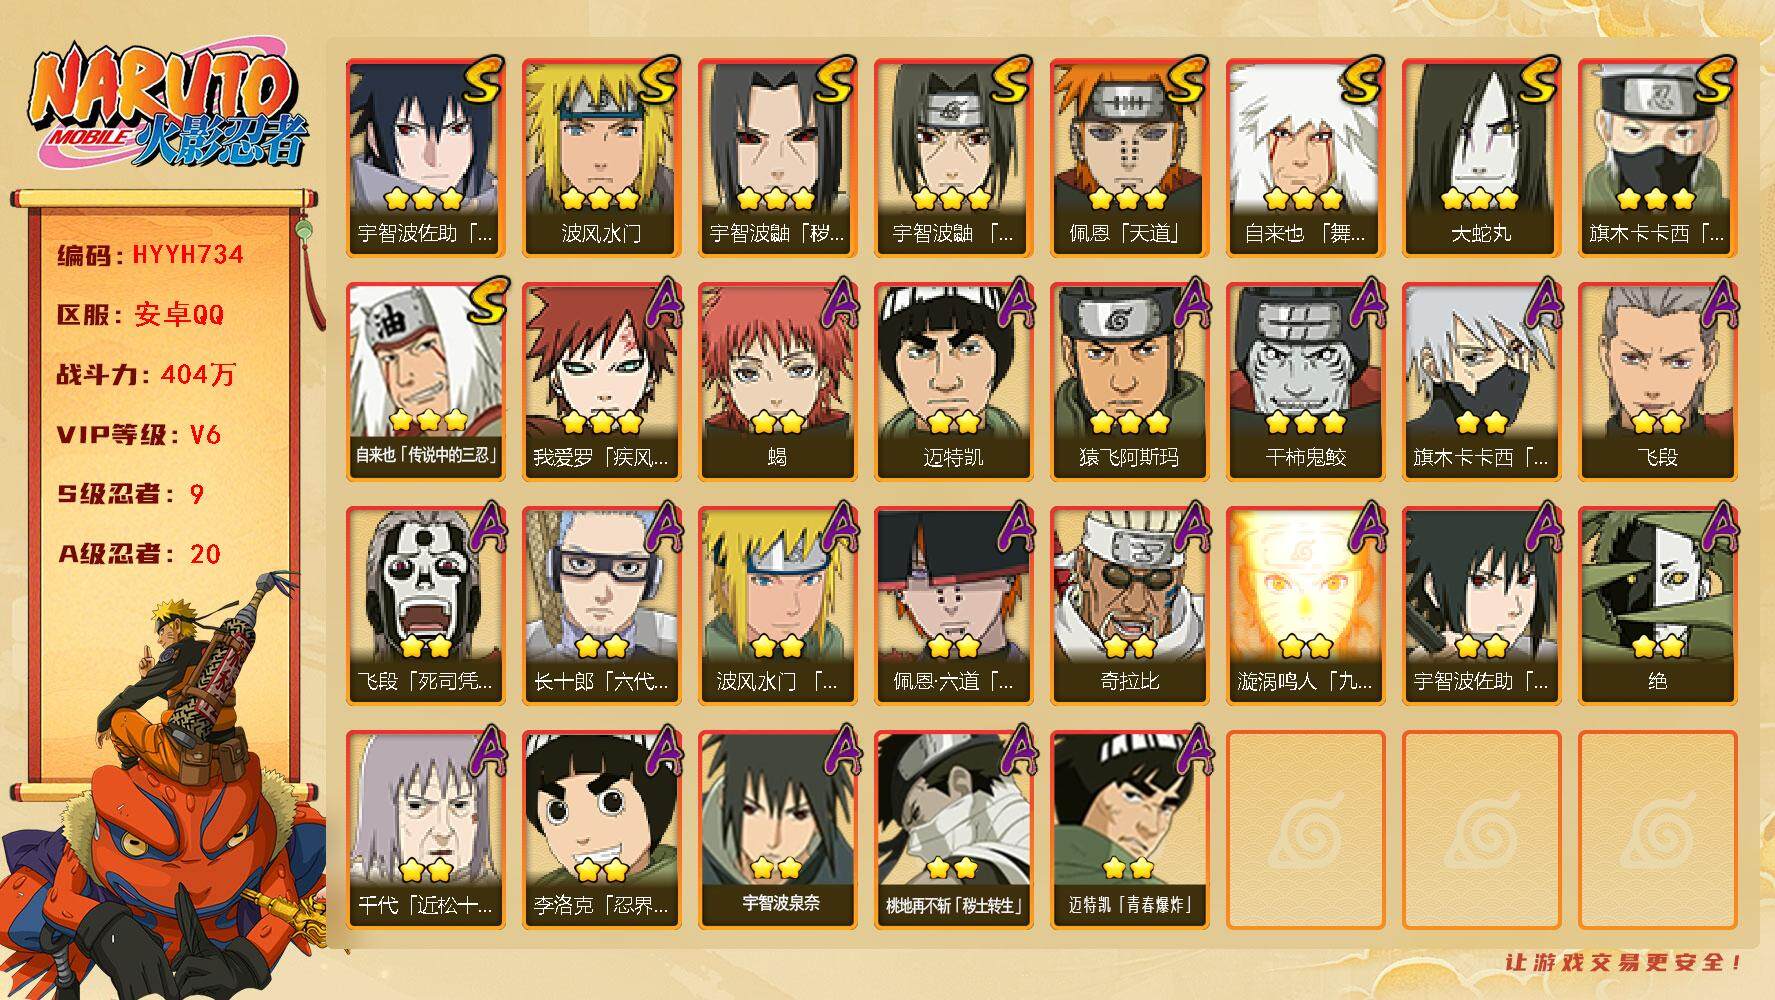Viewport: 1775px width, 1000px height.
Task: Click the 迈特凯 ninja portrait
Action: pos(953,381)
